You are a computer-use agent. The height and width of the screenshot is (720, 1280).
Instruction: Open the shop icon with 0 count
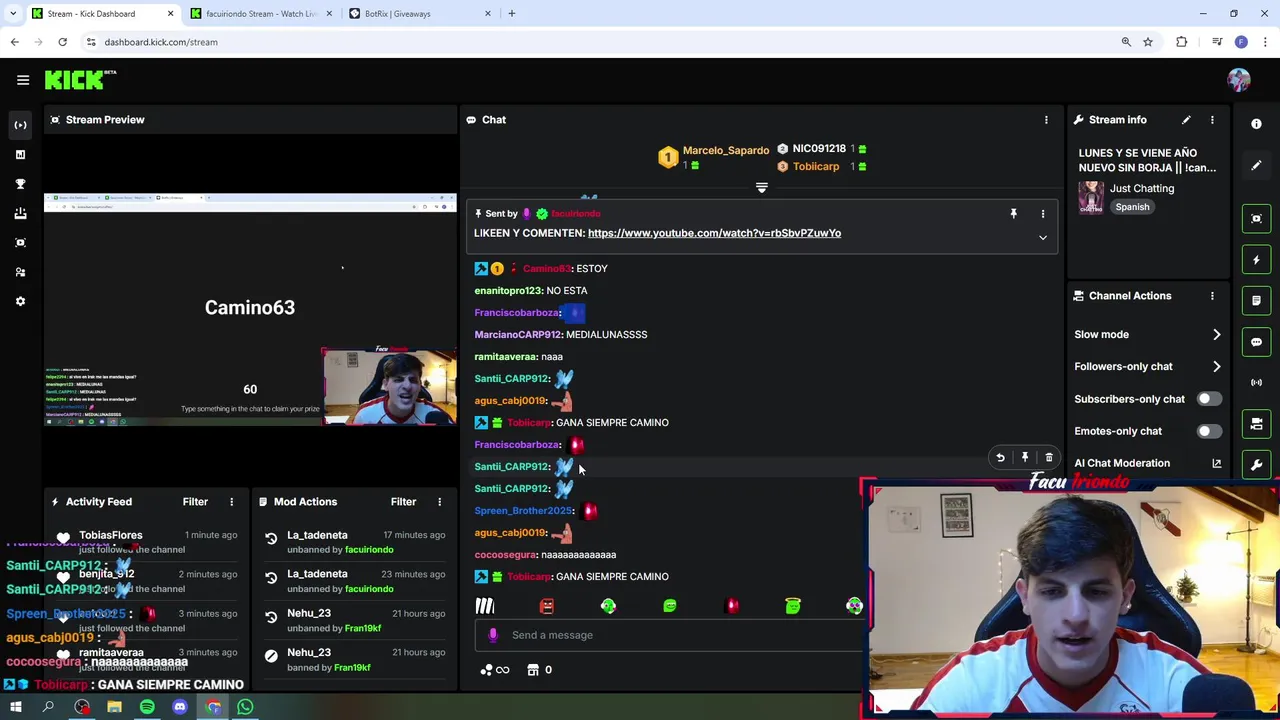tap(540, 670)
